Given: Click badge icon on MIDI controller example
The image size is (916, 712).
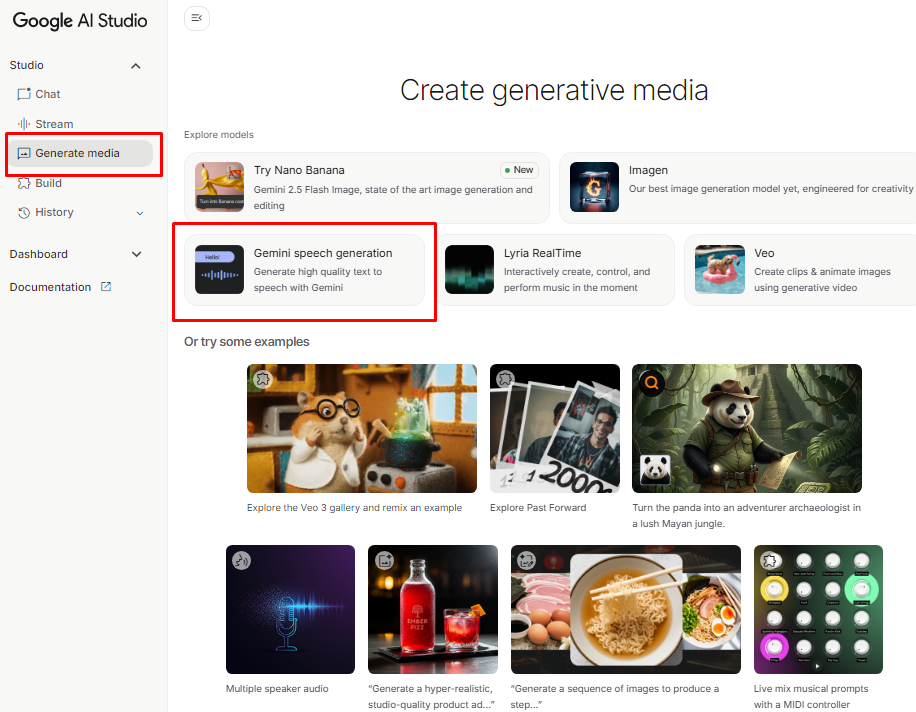Looking at the screenshot, I should 770,561.
